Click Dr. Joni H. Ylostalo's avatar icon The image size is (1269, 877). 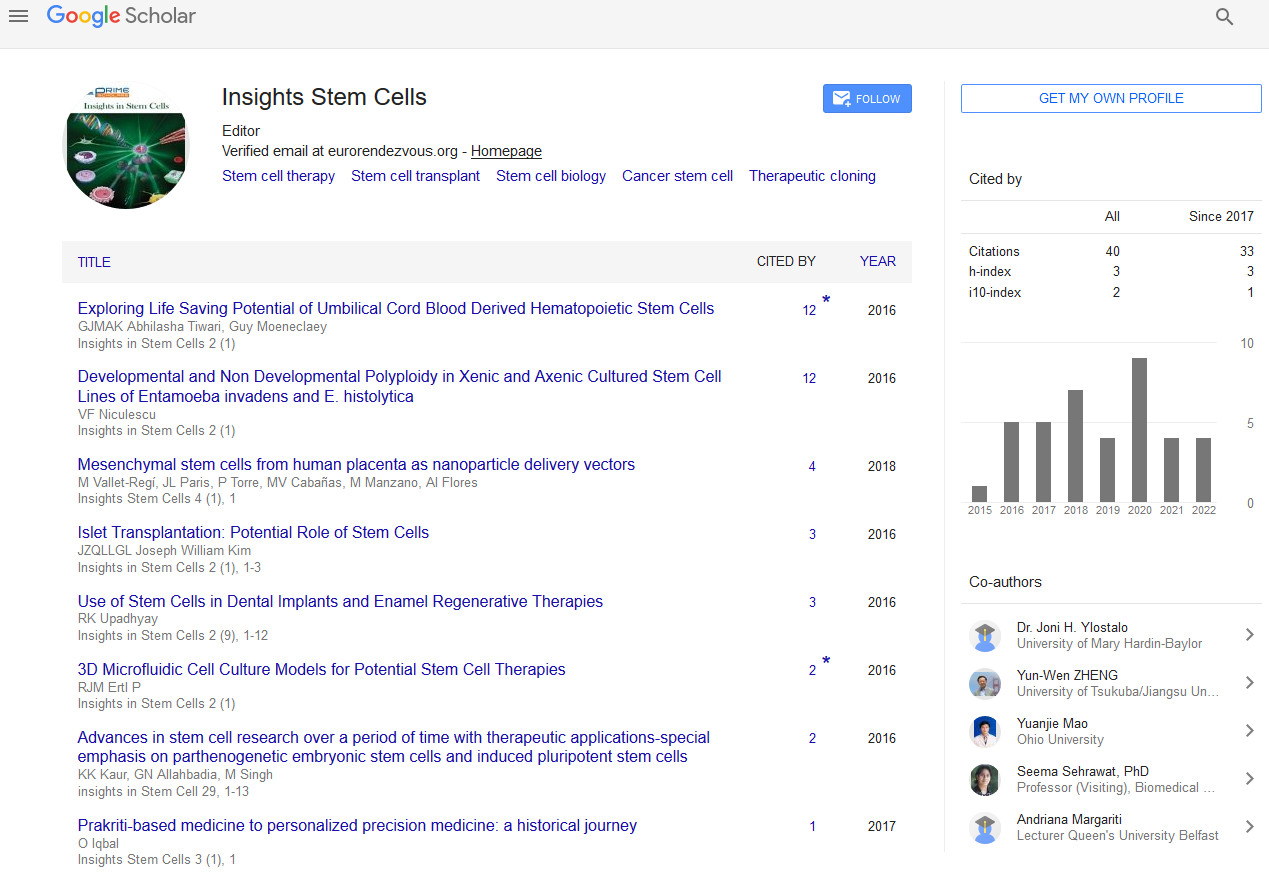tap(985, 635)
